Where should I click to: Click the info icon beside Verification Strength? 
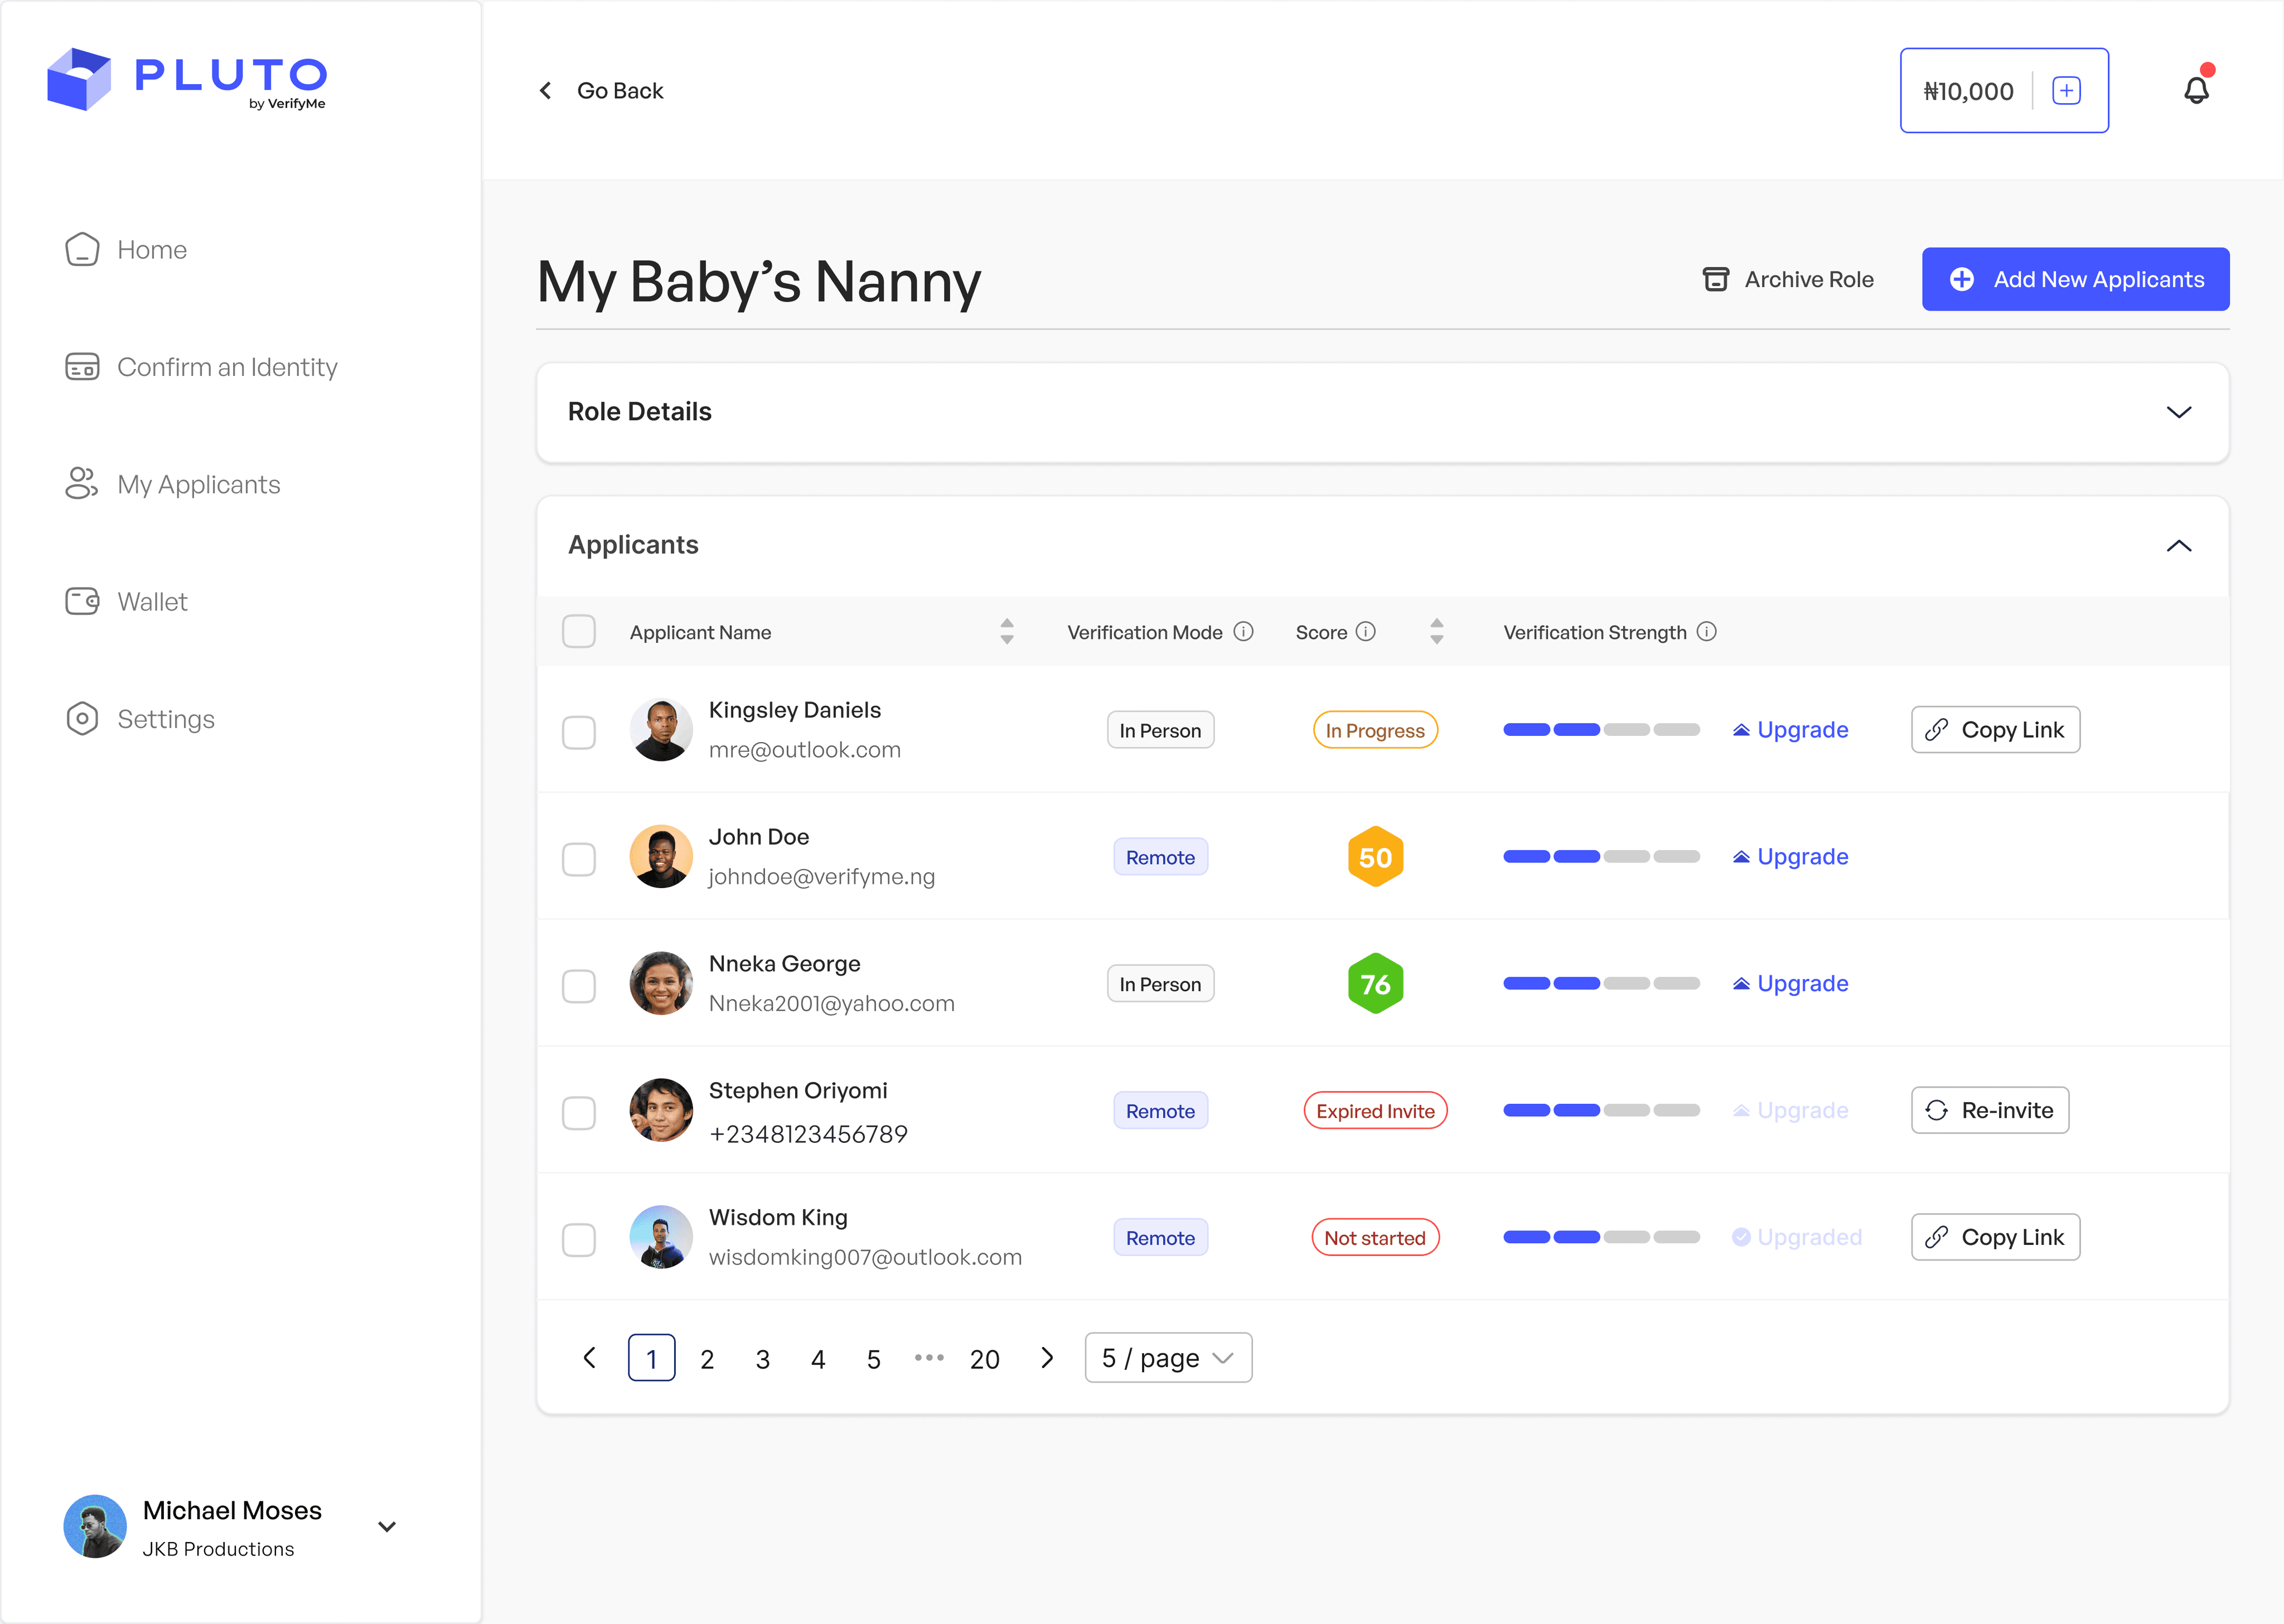[x=1707, y=632]
